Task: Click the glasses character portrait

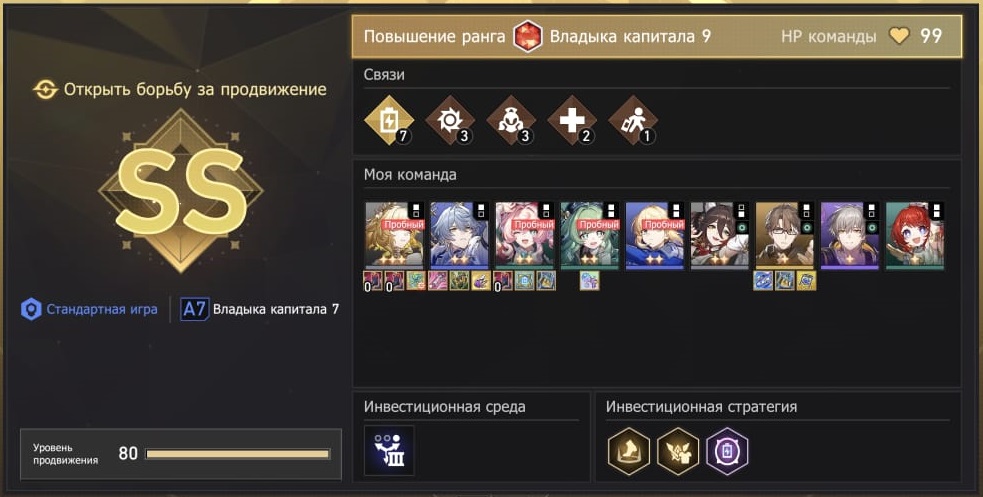Action: (x=784, y=236)
